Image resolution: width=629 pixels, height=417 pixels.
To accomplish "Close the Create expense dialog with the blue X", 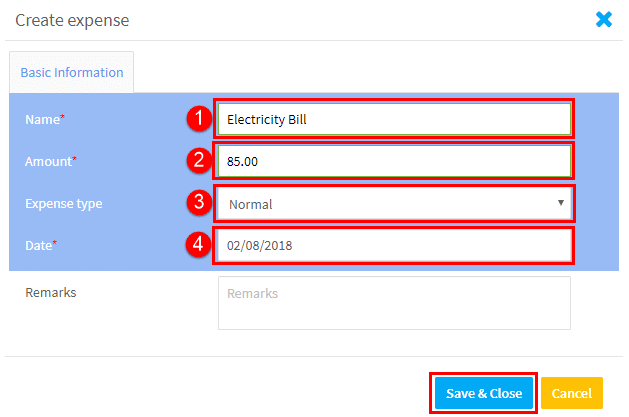I will click(x=604, y=19).
